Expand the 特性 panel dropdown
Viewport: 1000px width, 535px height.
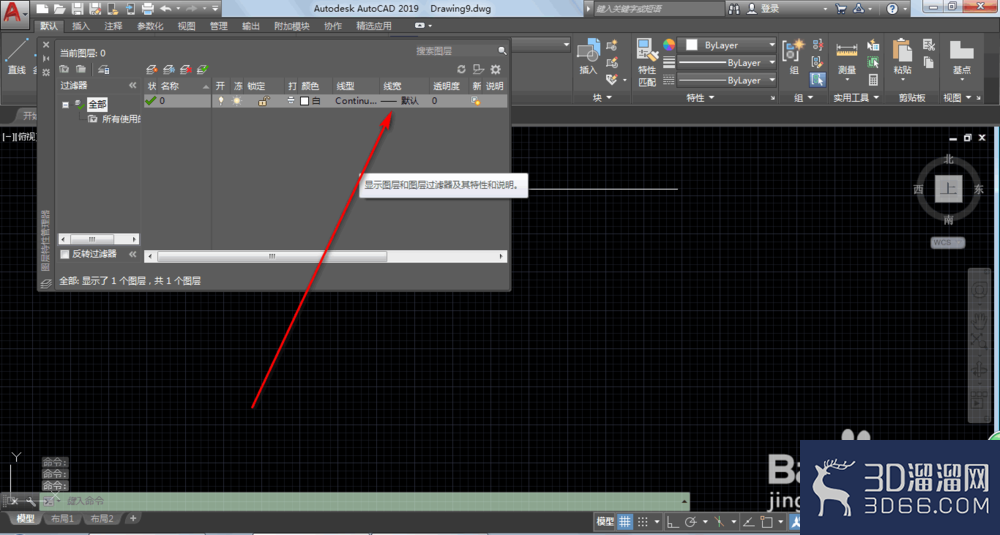700,98
